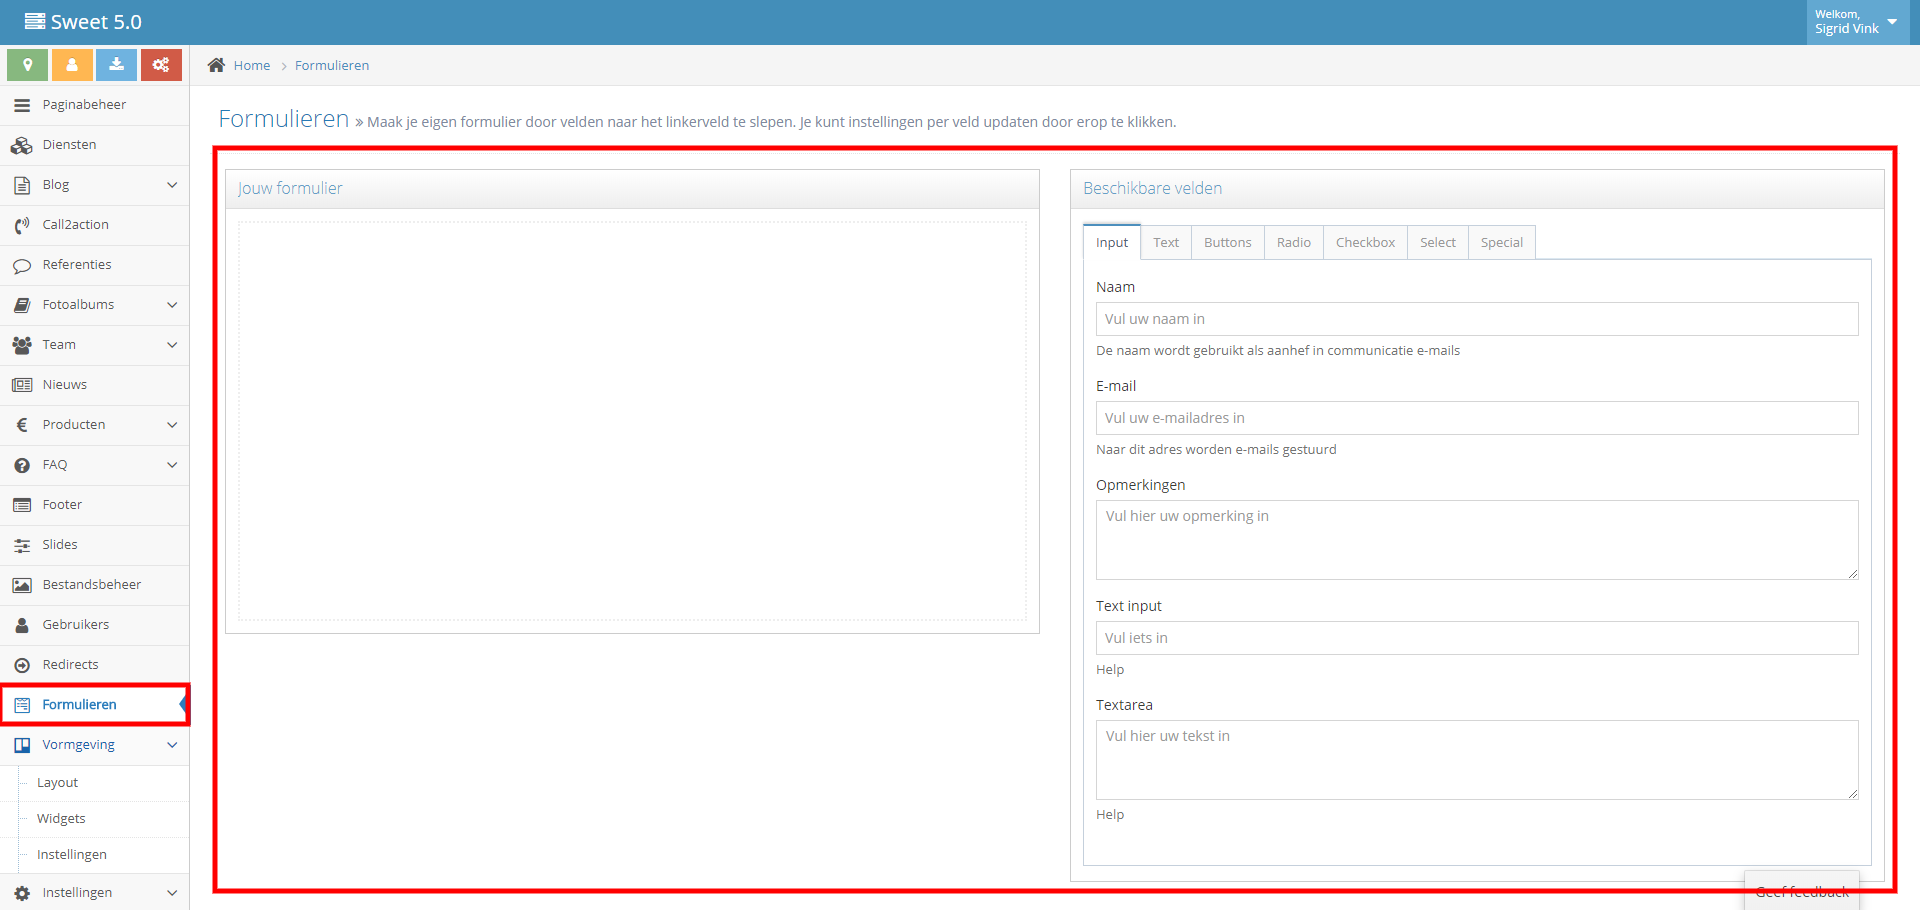Image resolution: width=1920 pixels, height=910 pixels.
Task: Click the Beschikbare velden panel header
Action: [1477, 189]
